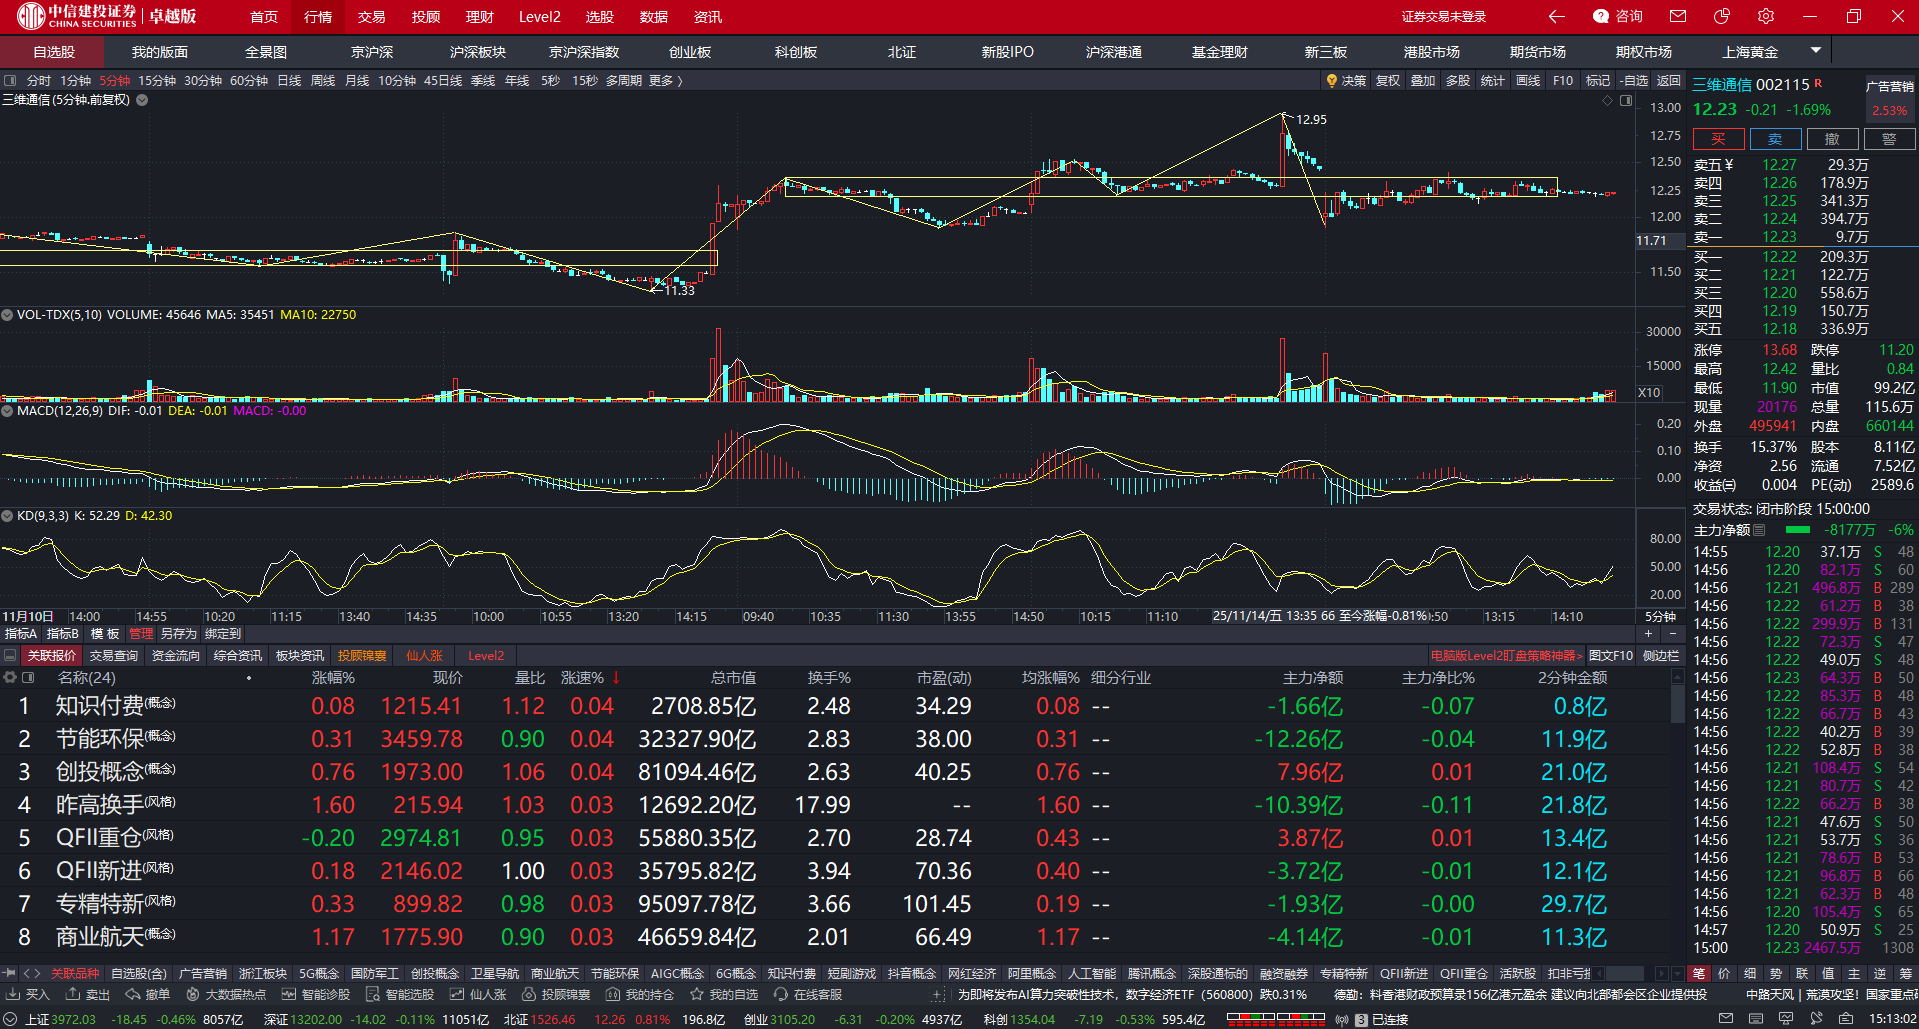This screenshot has width=1919, height=1029.
Task: Toggle the panel checkbox left of 分时
Action: click(10, 81)
